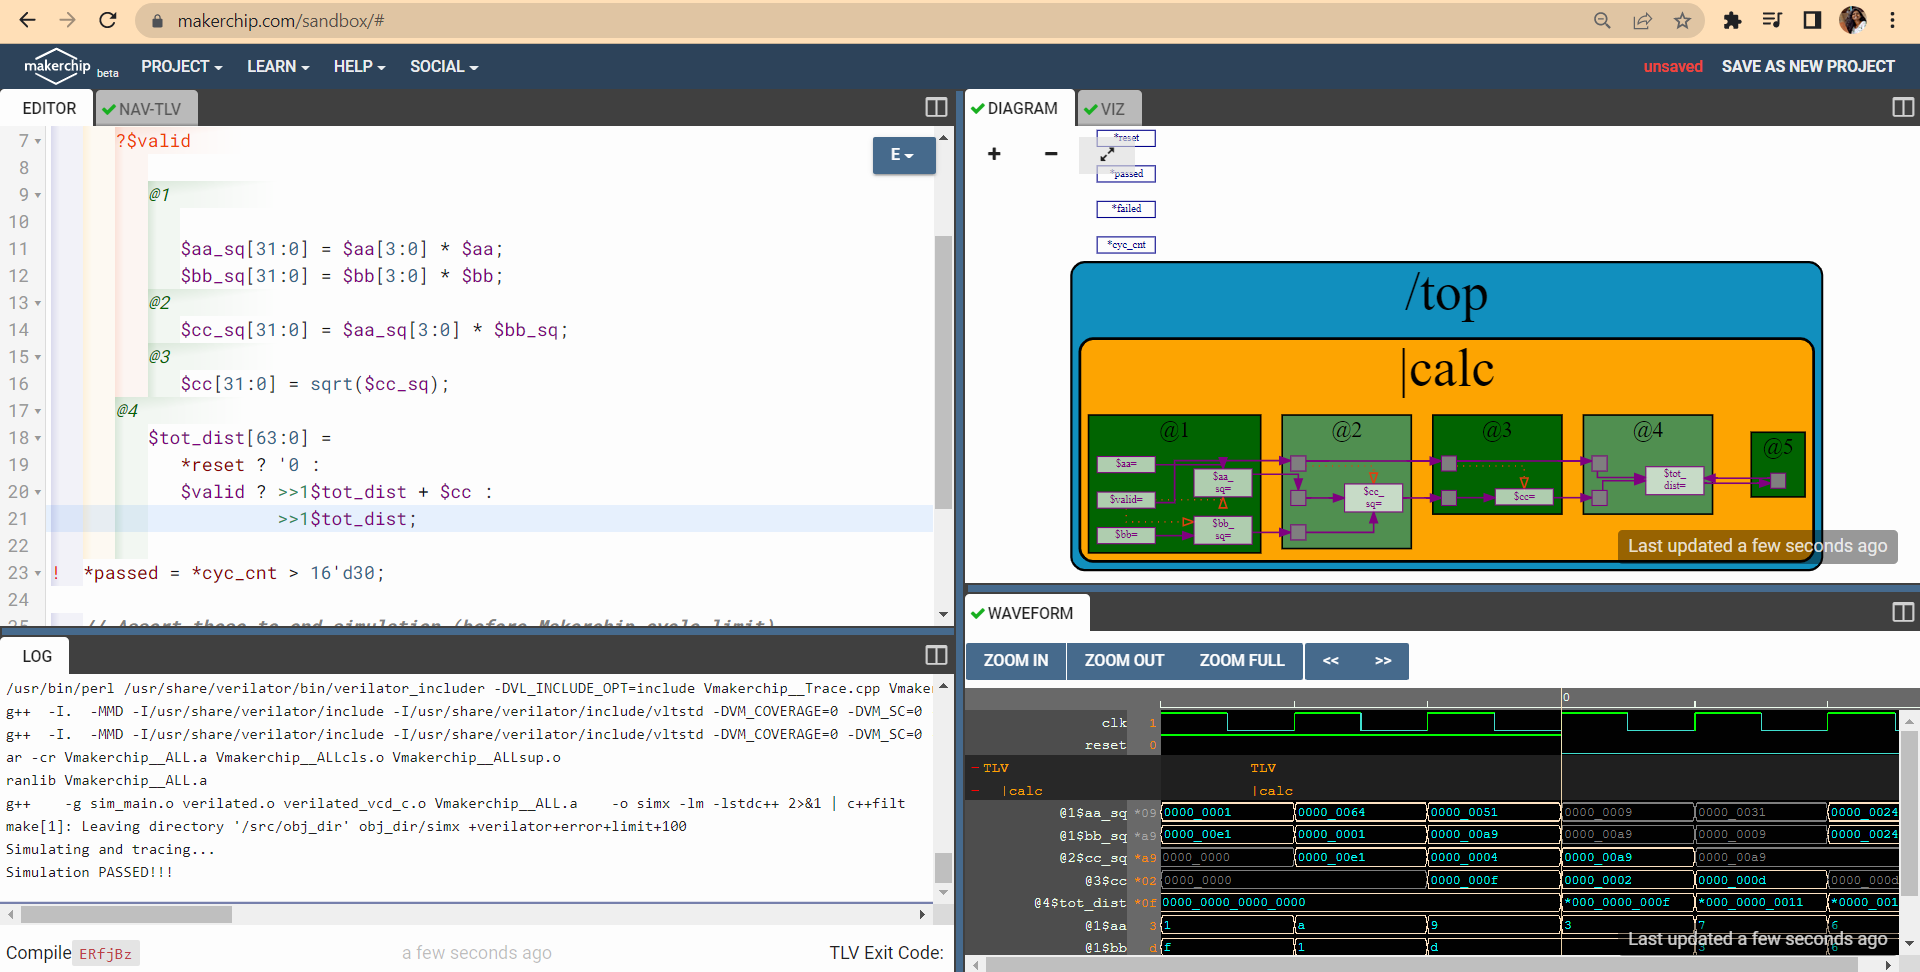Viewport: 1920px width, 972px height.
Task: Split the Log panel with its split-view icon
Action: coord(936,654)
